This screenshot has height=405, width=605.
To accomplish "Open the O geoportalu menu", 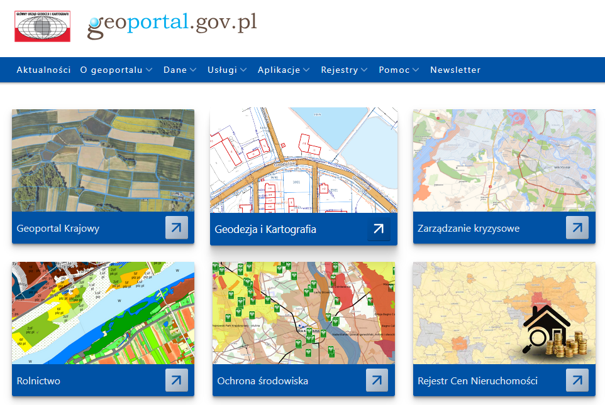I will point(111,70).
